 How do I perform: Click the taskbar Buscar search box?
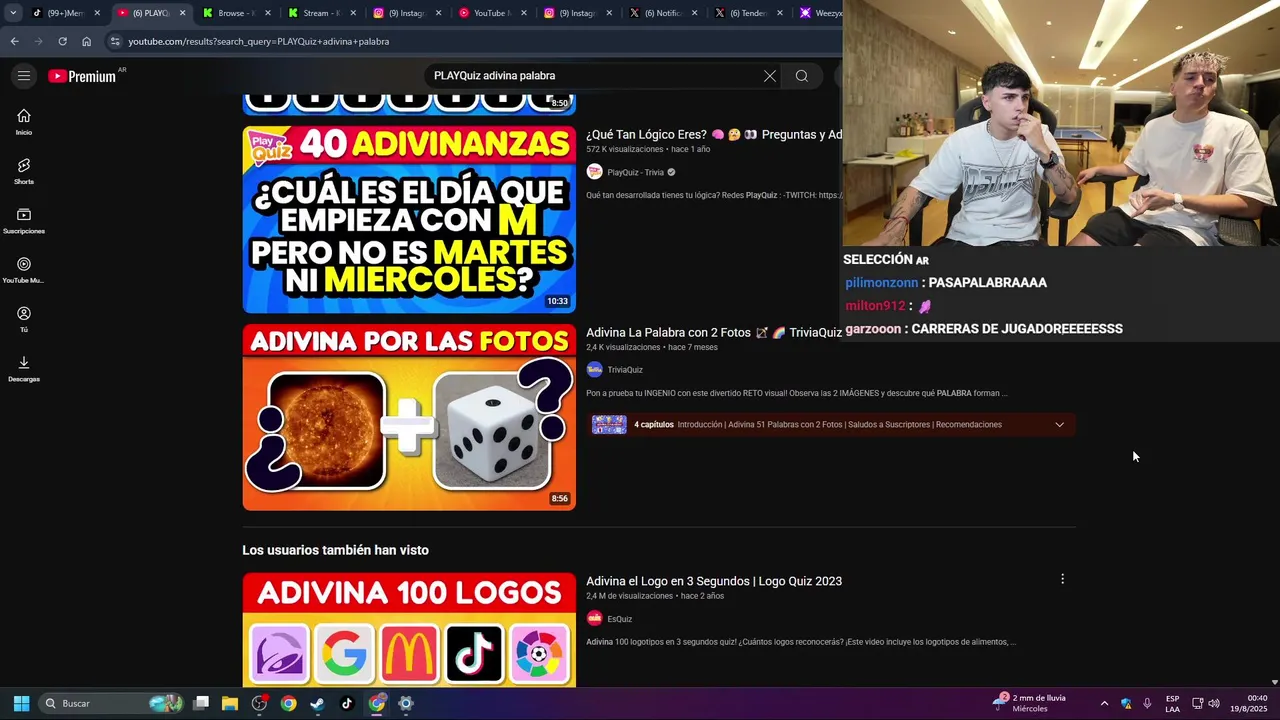[x=112, y=703]
